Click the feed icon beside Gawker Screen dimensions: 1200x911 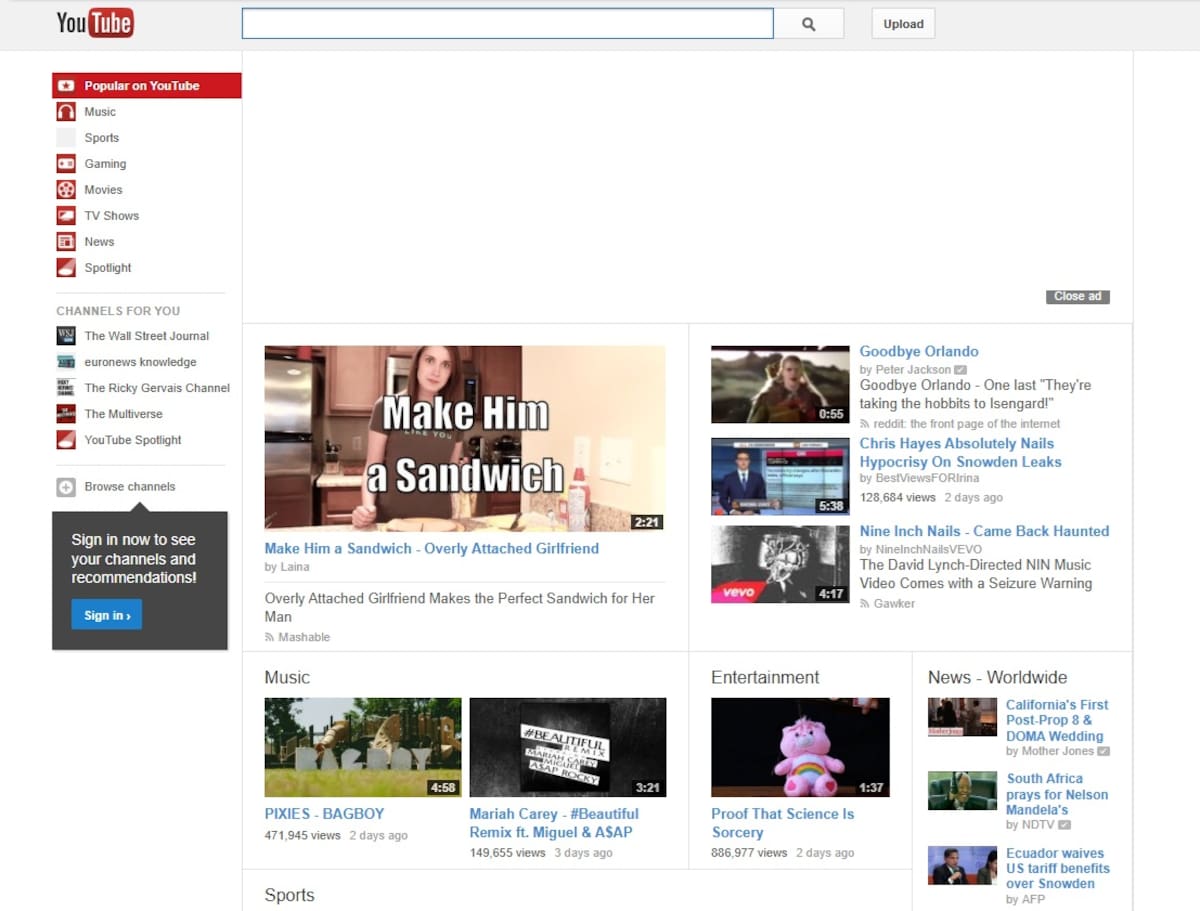[x=865, y=604]
